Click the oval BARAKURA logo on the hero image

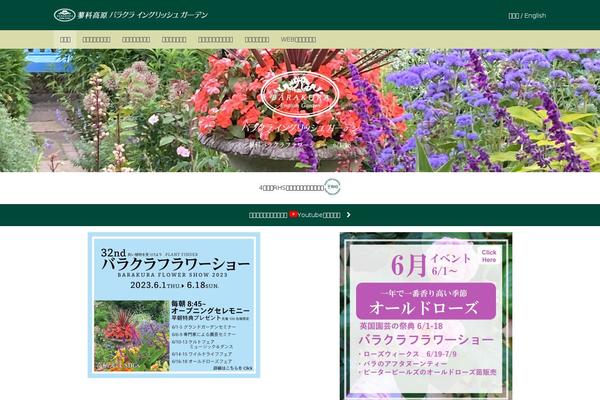tap(300, 94)
